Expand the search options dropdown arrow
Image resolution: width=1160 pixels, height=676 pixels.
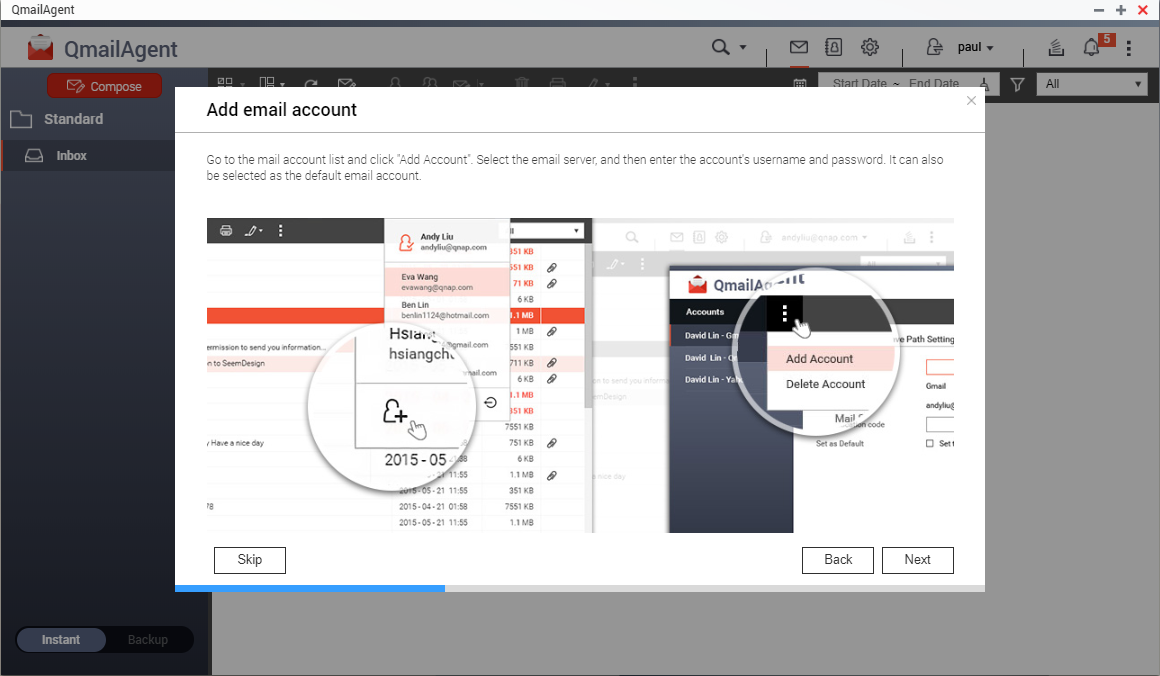(x=743, y=48)
